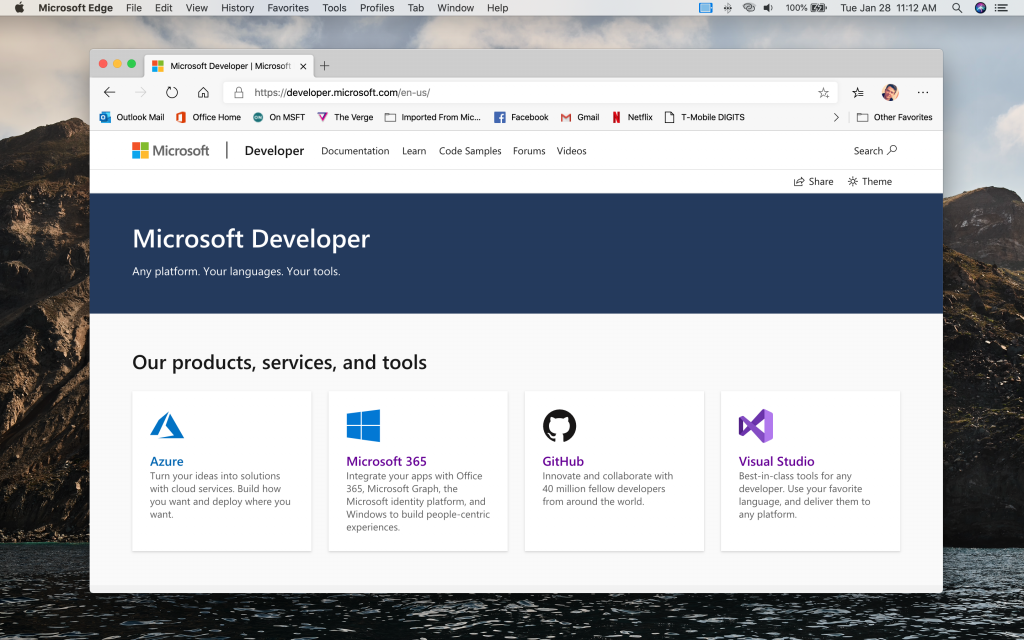Click the GitHub octocat logo
The width and height of the screenshot is (1024, 640).
click(x=559, y=425)
